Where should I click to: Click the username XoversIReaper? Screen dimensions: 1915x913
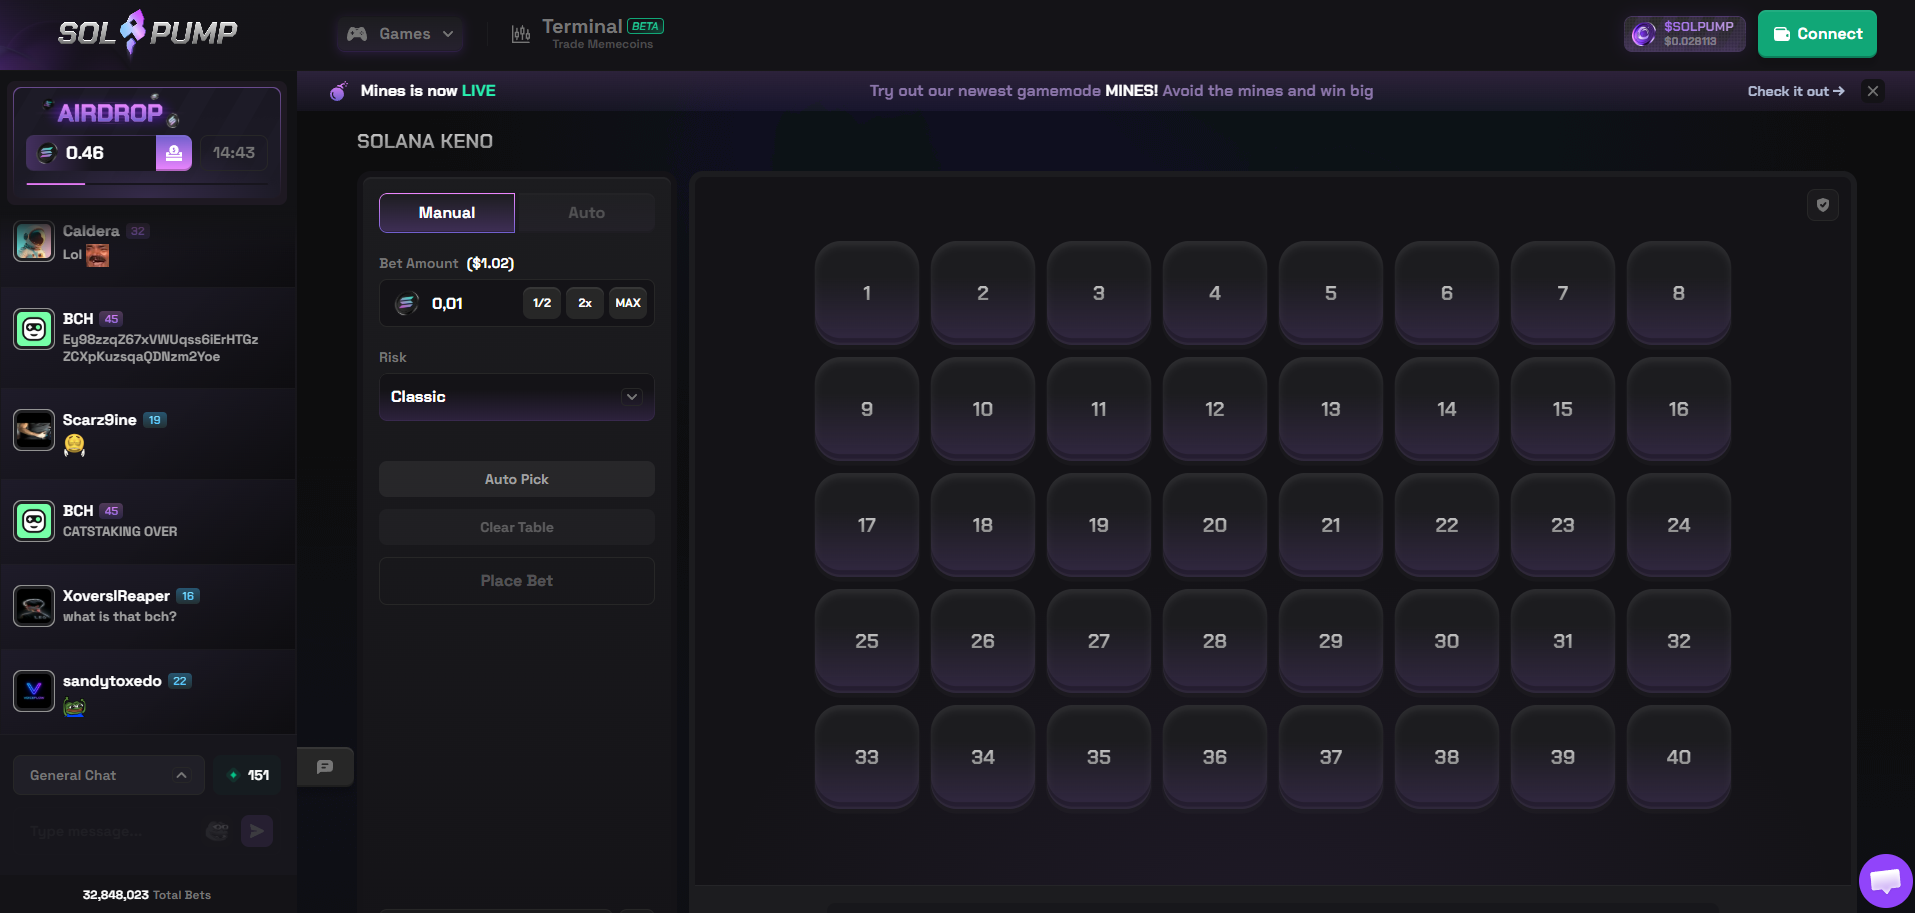pos(116,596)
